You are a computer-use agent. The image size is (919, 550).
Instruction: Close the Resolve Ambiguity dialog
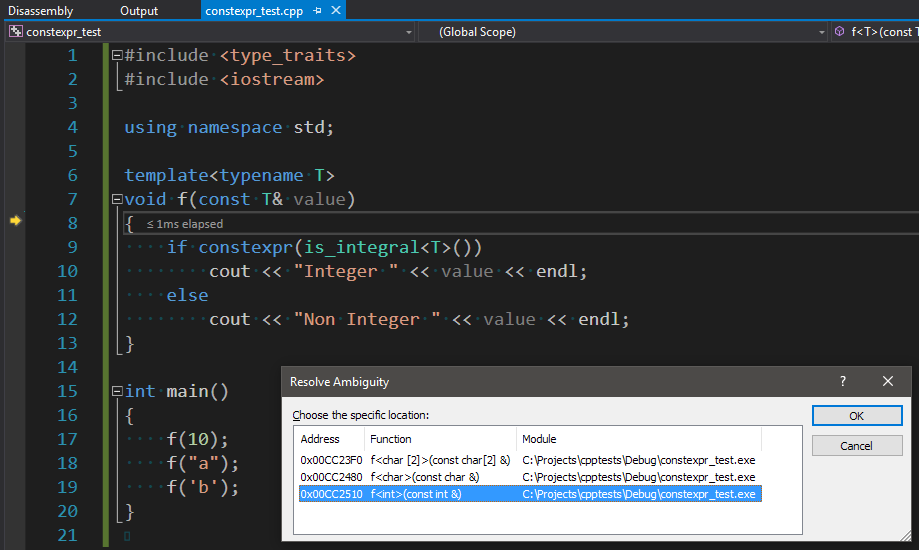[888, 381]
